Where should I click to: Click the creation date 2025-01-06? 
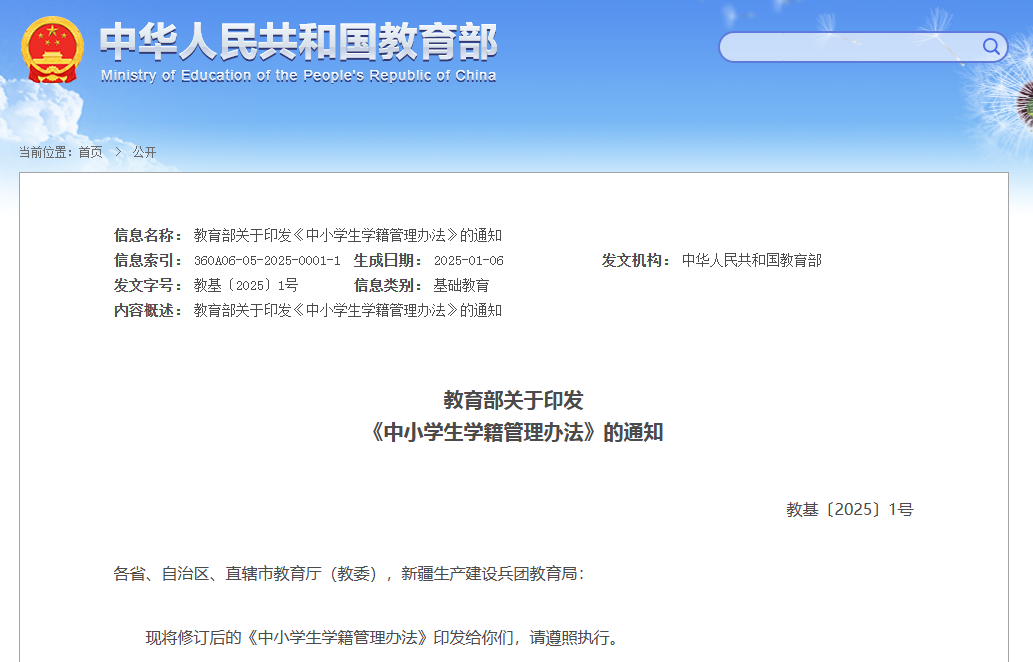point(468,261)
